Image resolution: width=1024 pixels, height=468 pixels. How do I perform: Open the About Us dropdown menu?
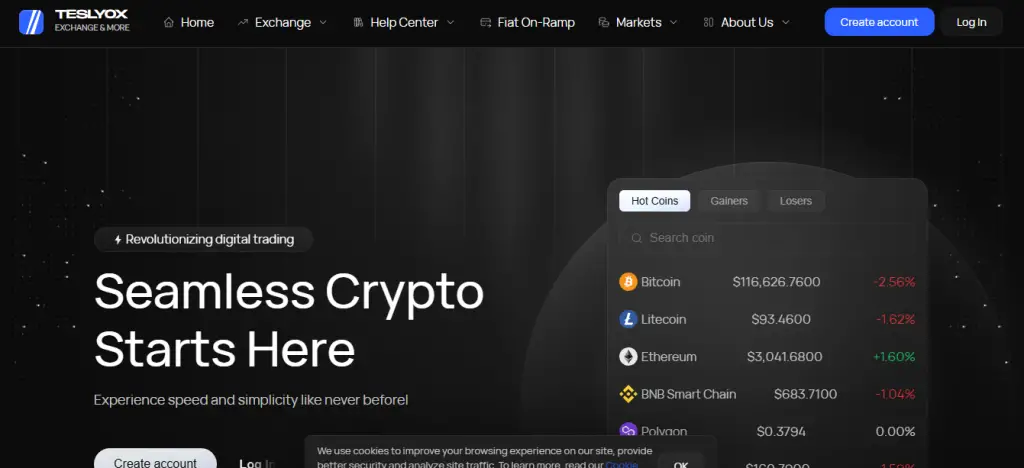[x=746, y=22]
